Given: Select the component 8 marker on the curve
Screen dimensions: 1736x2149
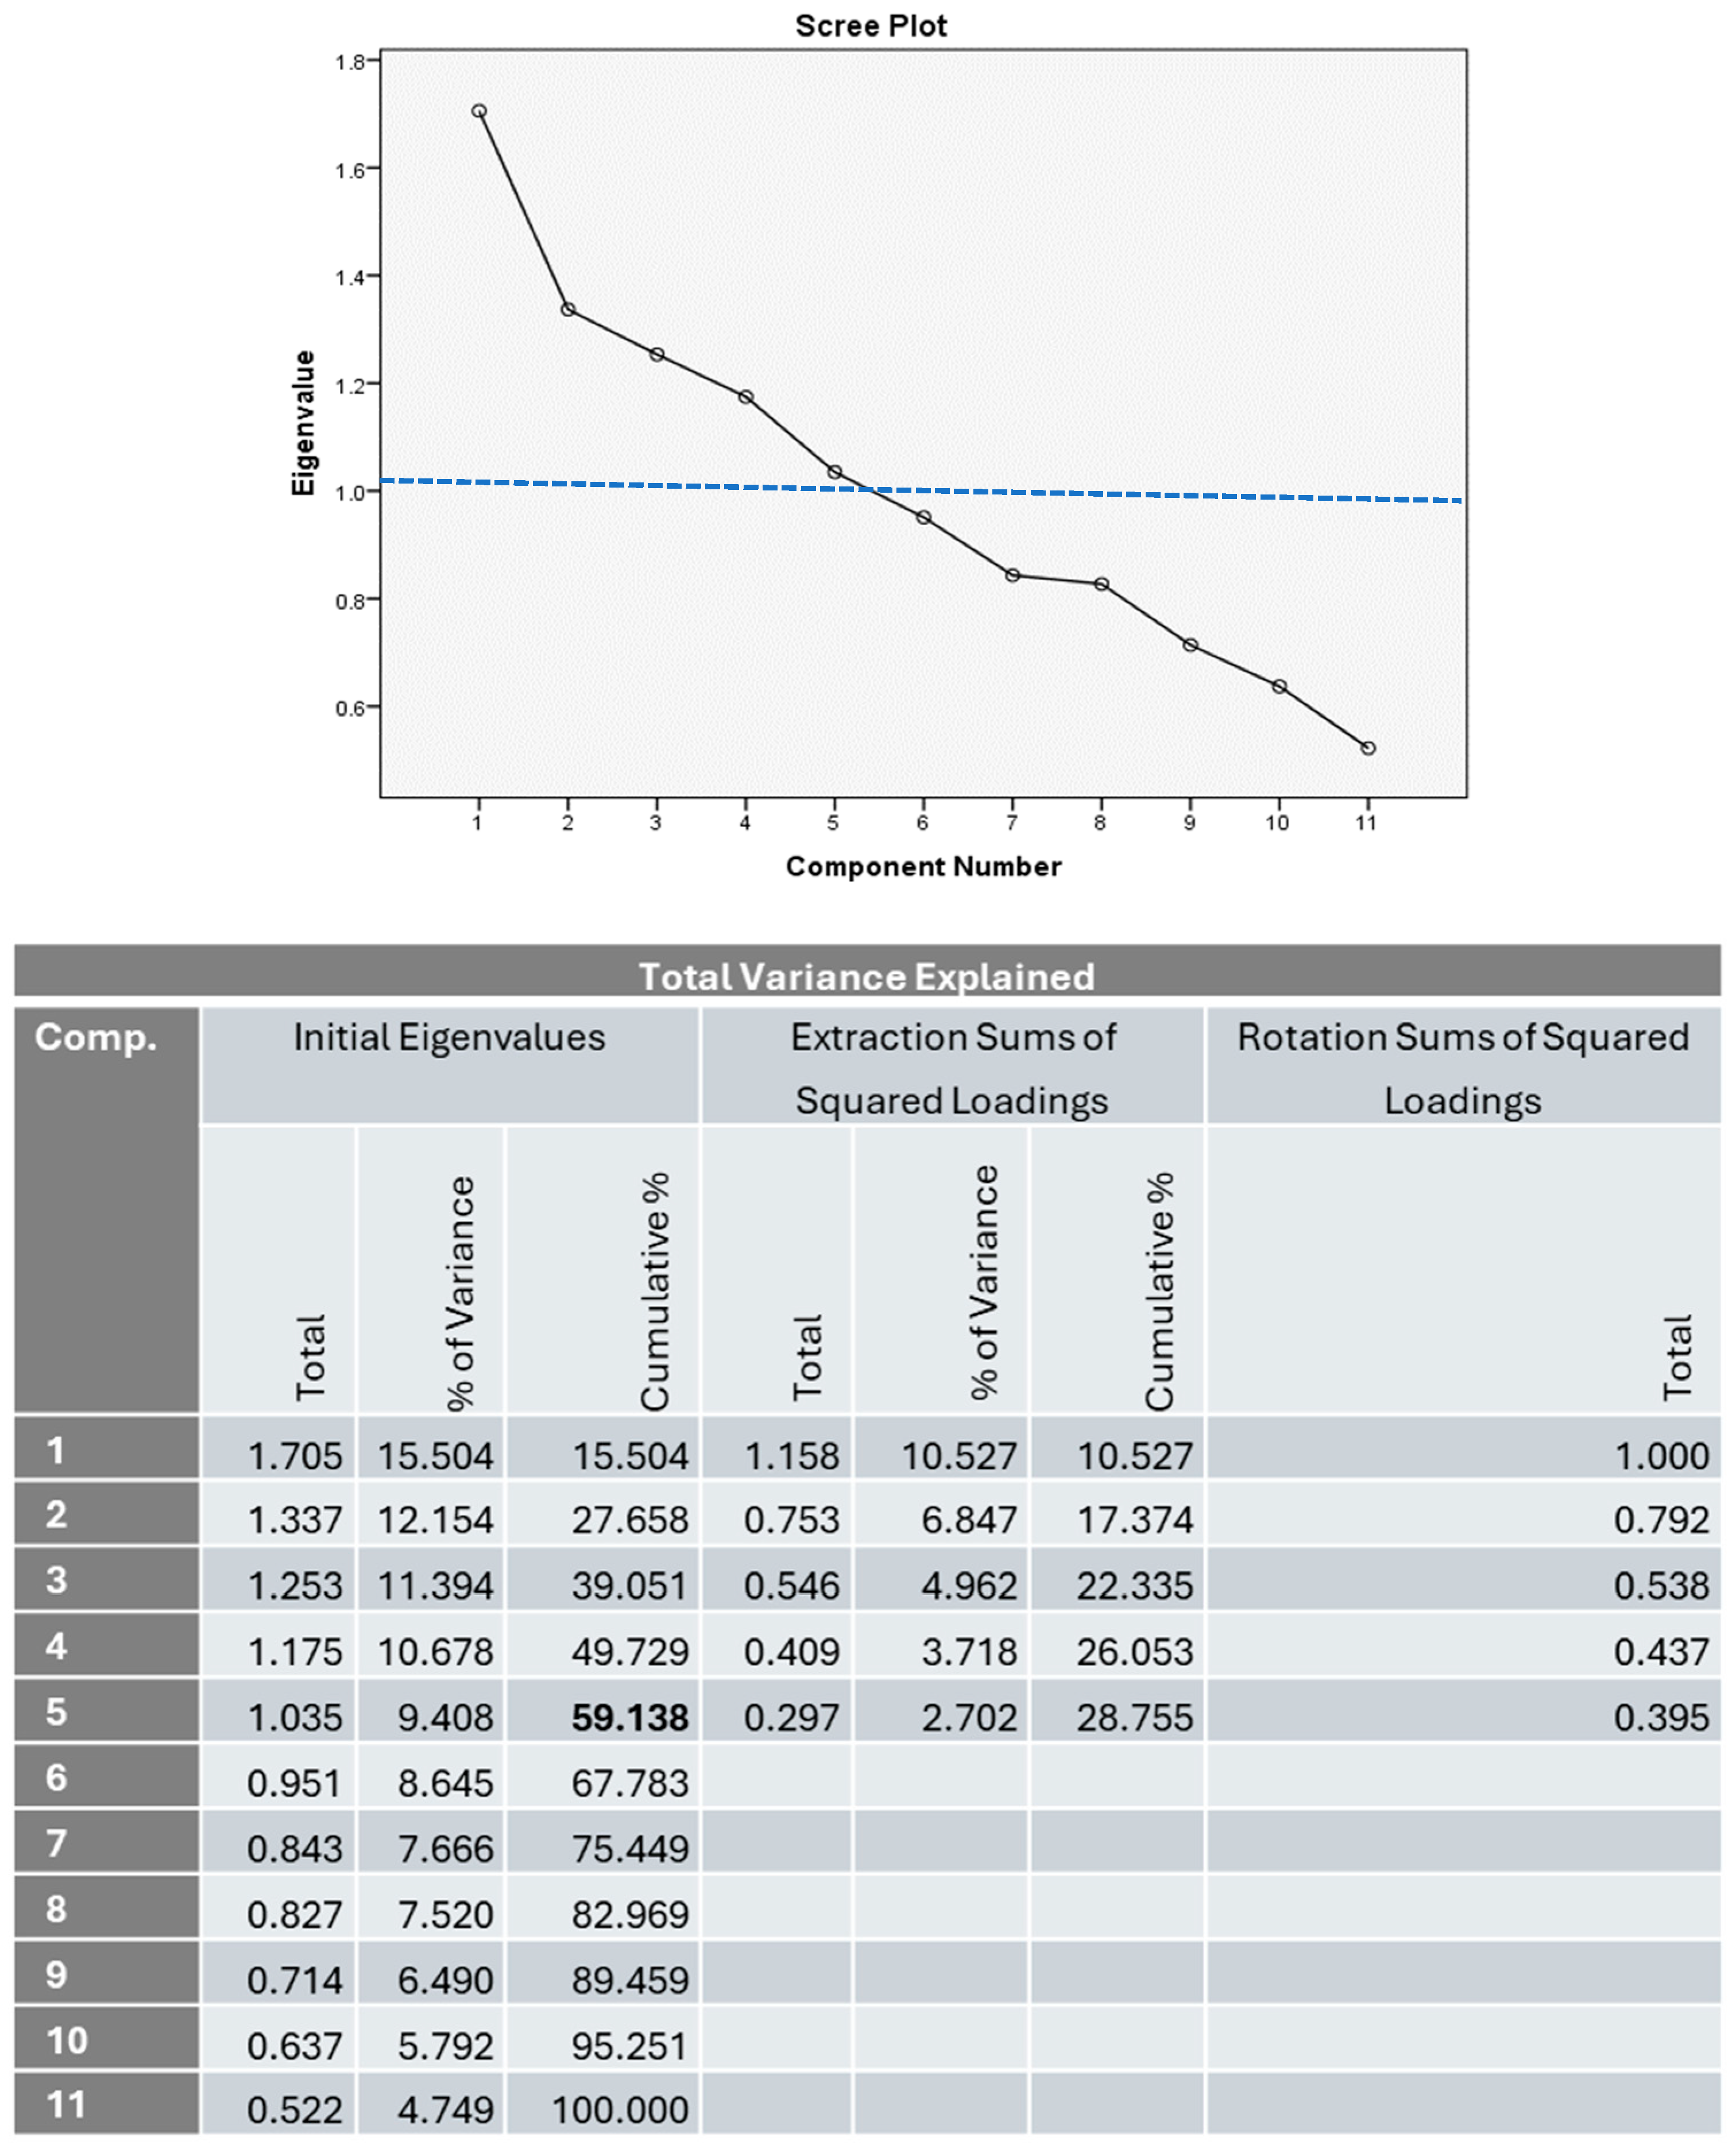Looking at the screenshot, I should (x=1101, y=584).
